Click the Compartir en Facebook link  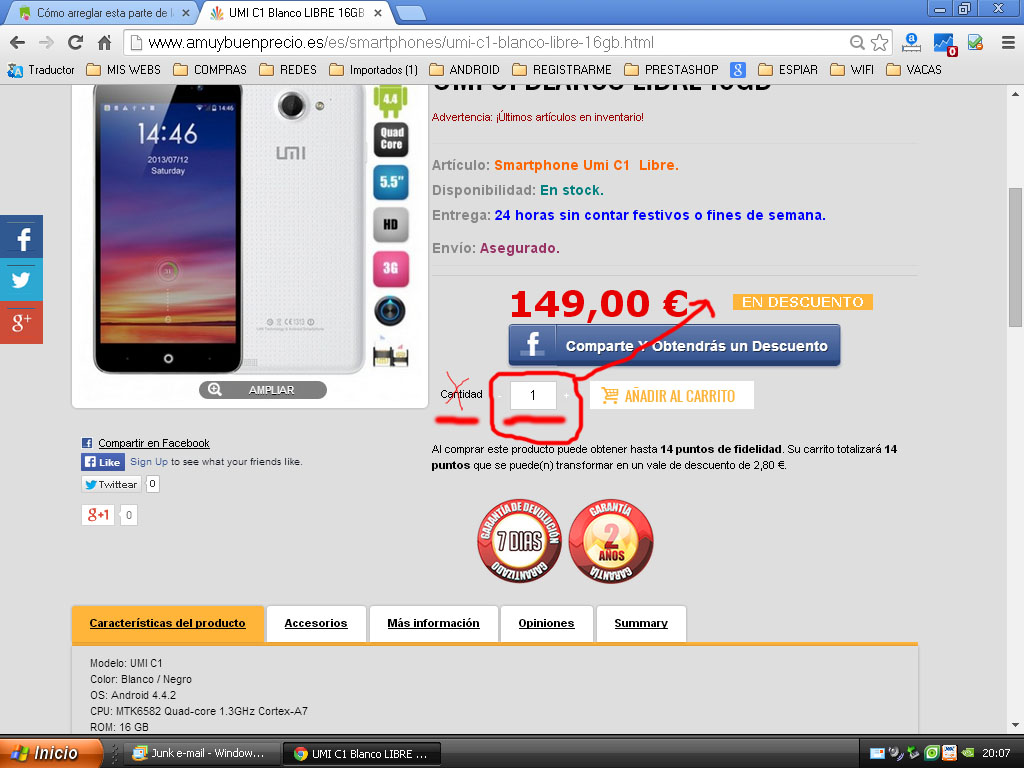coord(153,443)
